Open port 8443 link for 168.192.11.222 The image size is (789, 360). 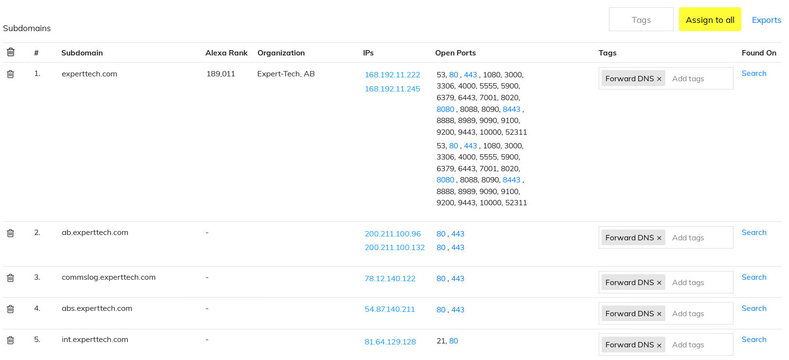(511, 109)
